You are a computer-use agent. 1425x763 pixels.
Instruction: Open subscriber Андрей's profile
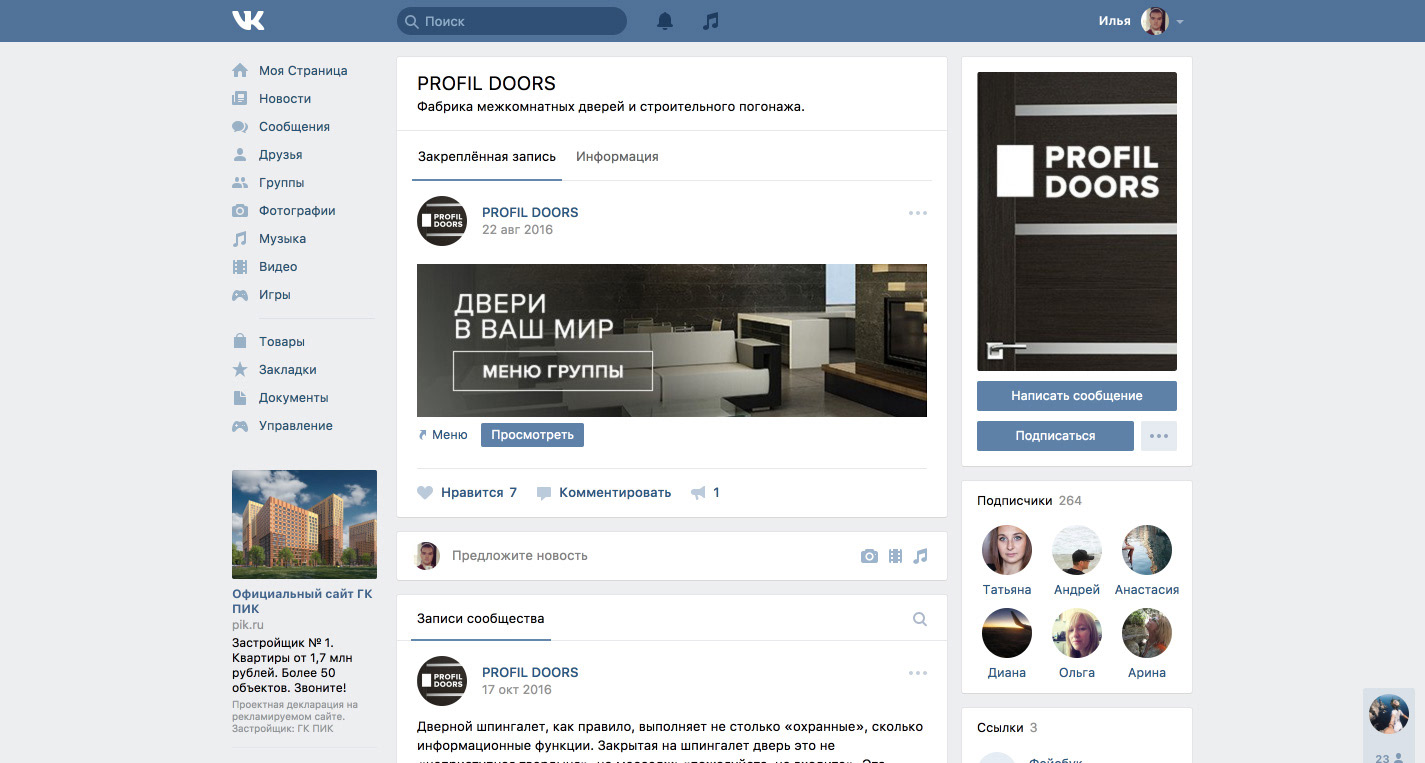[1077, 550]
